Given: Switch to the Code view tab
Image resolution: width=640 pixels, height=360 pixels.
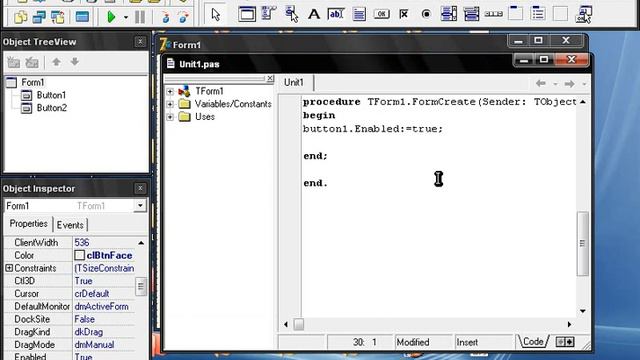Looking at the screenshot, I should [533, 342].
